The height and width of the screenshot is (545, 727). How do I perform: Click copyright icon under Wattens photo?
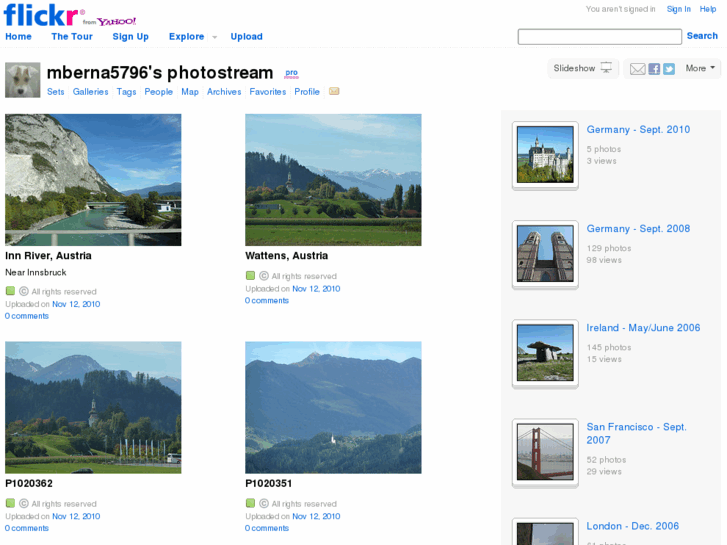coord(264,276)
